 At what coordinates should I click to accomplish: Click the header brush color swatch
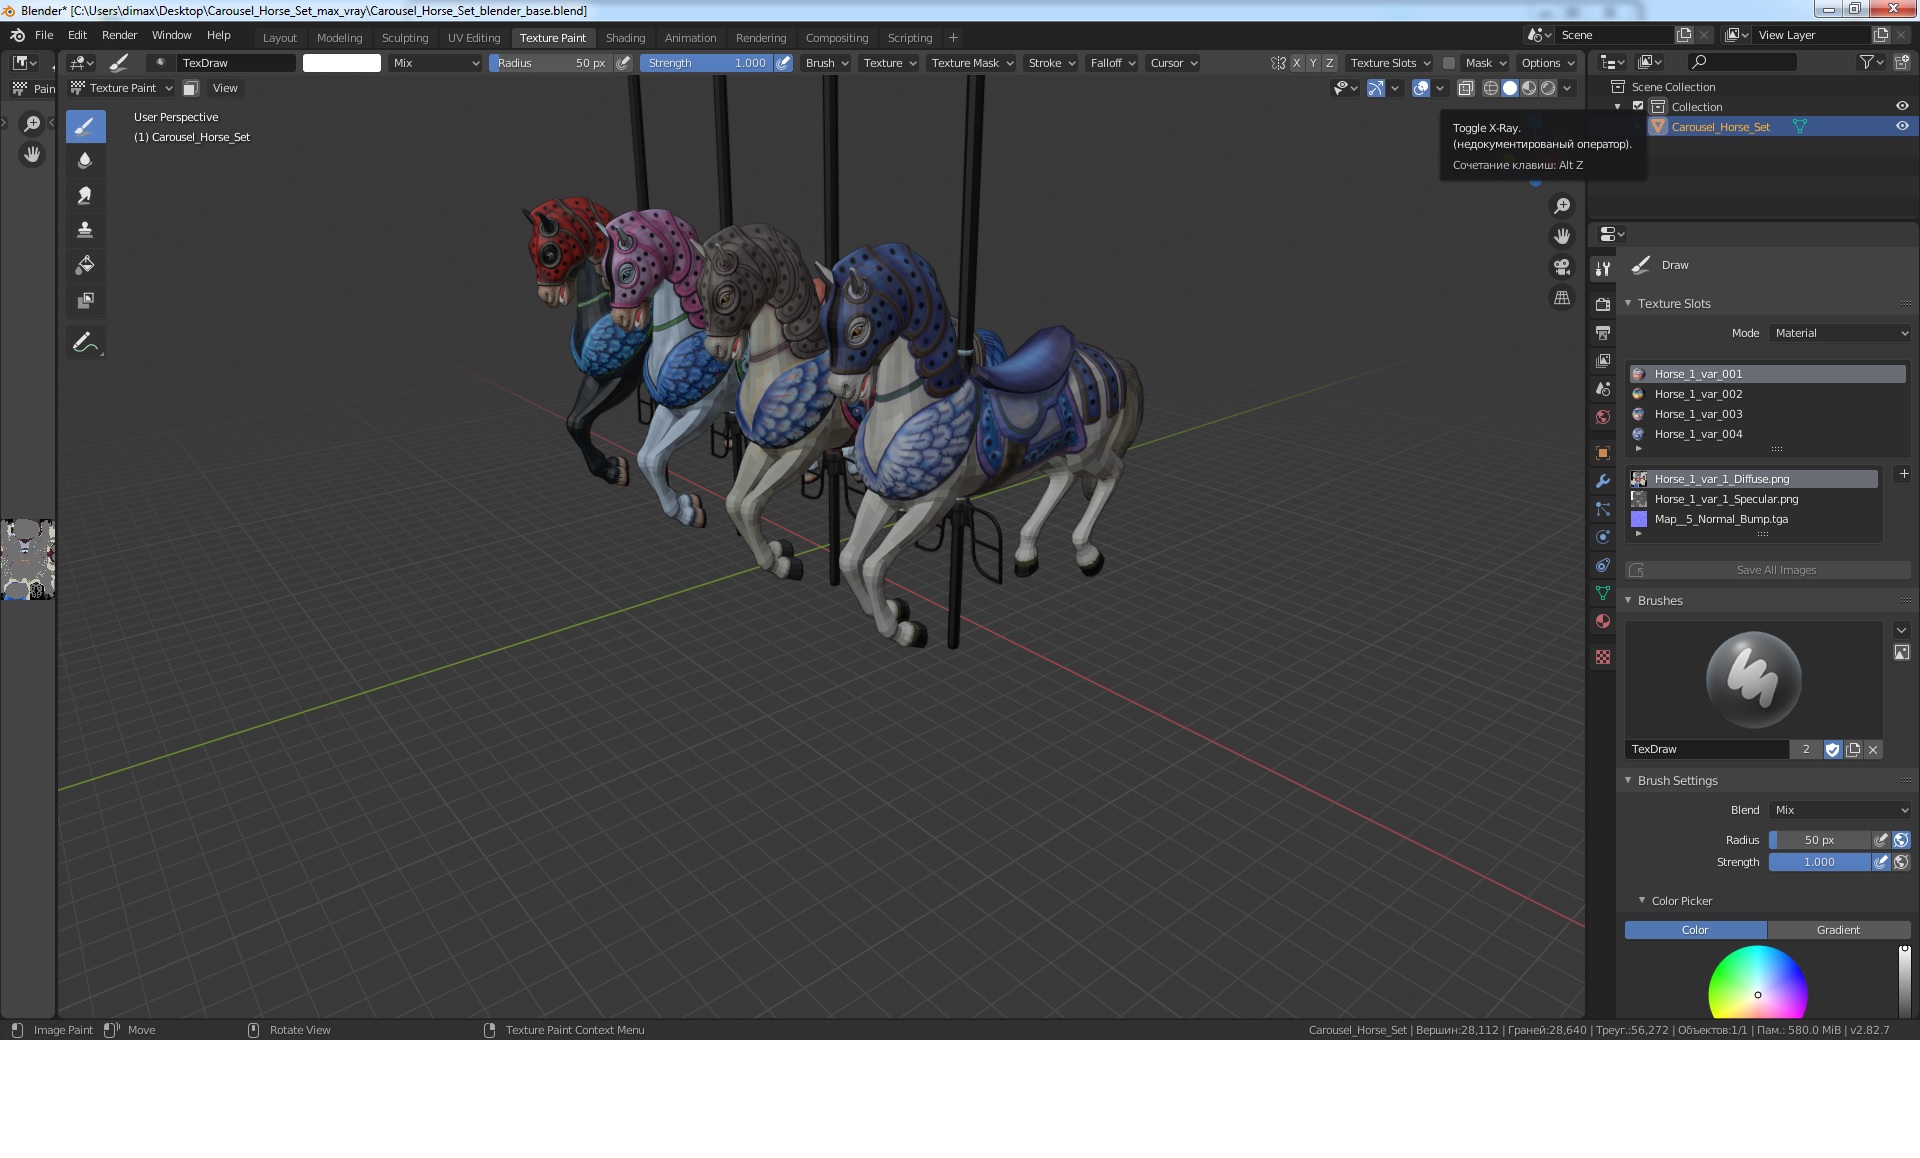click(x=342, y=63)
